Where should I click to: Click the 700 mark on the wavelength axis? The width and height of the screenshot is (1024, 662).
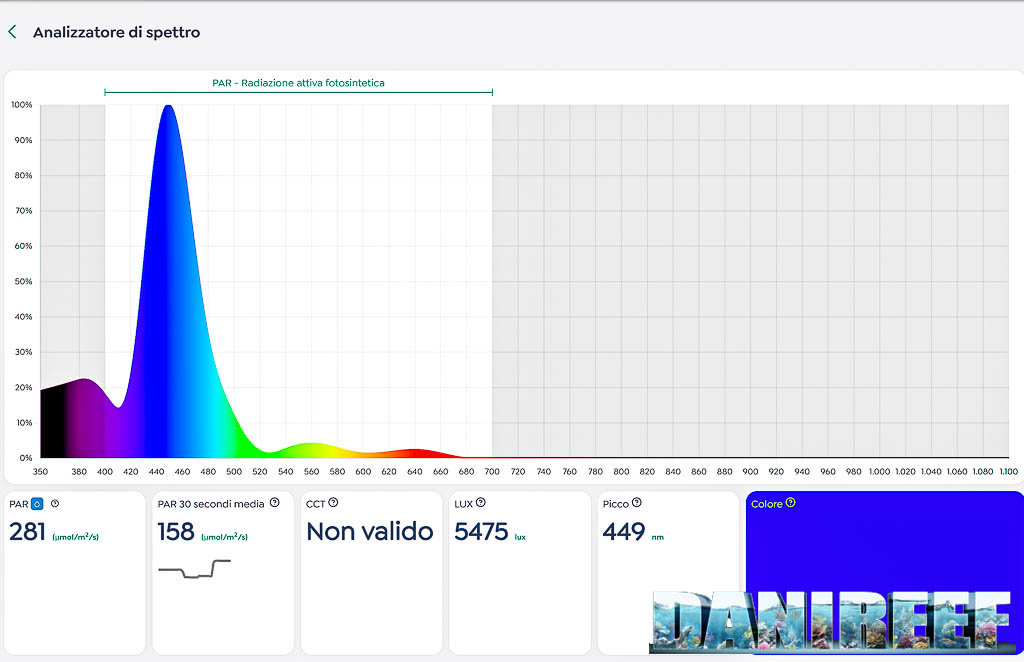[x=492, y=471]
